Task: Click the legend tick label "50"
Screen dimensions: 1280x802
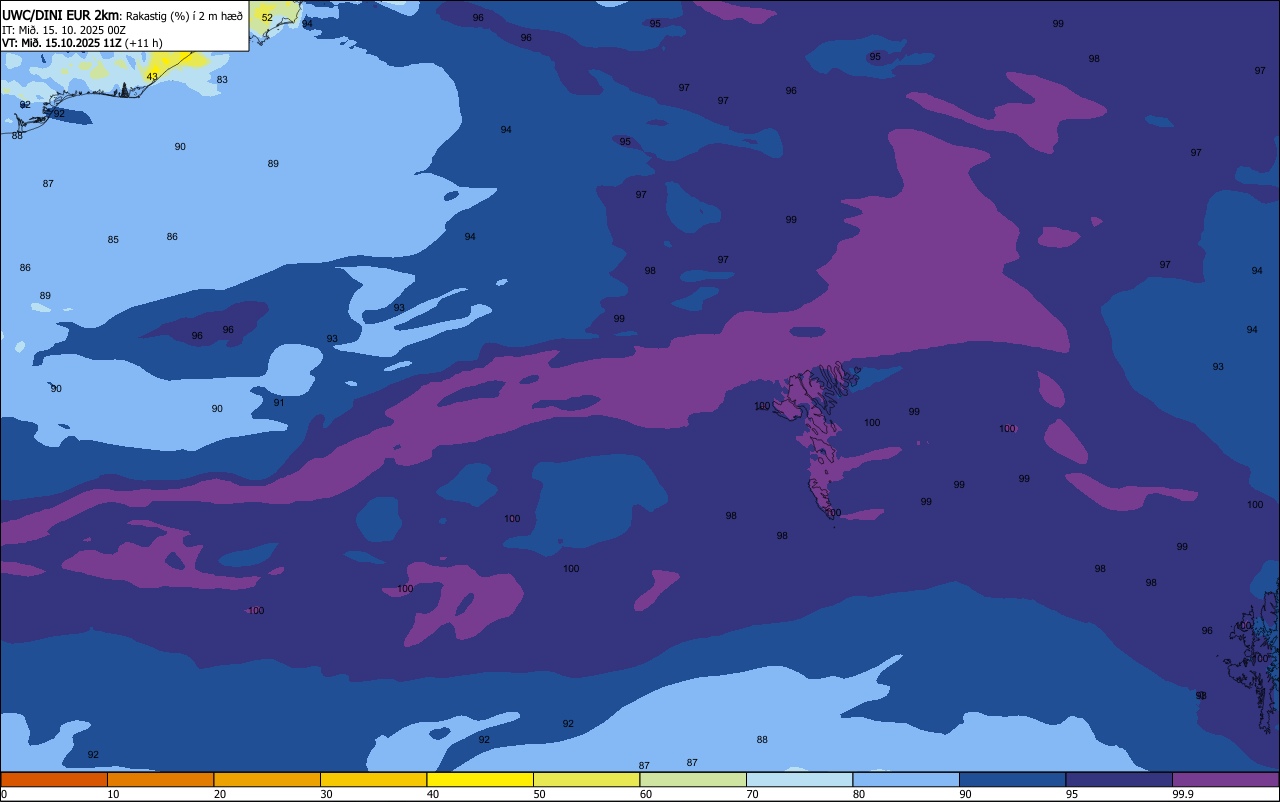Action: [539, 794]
